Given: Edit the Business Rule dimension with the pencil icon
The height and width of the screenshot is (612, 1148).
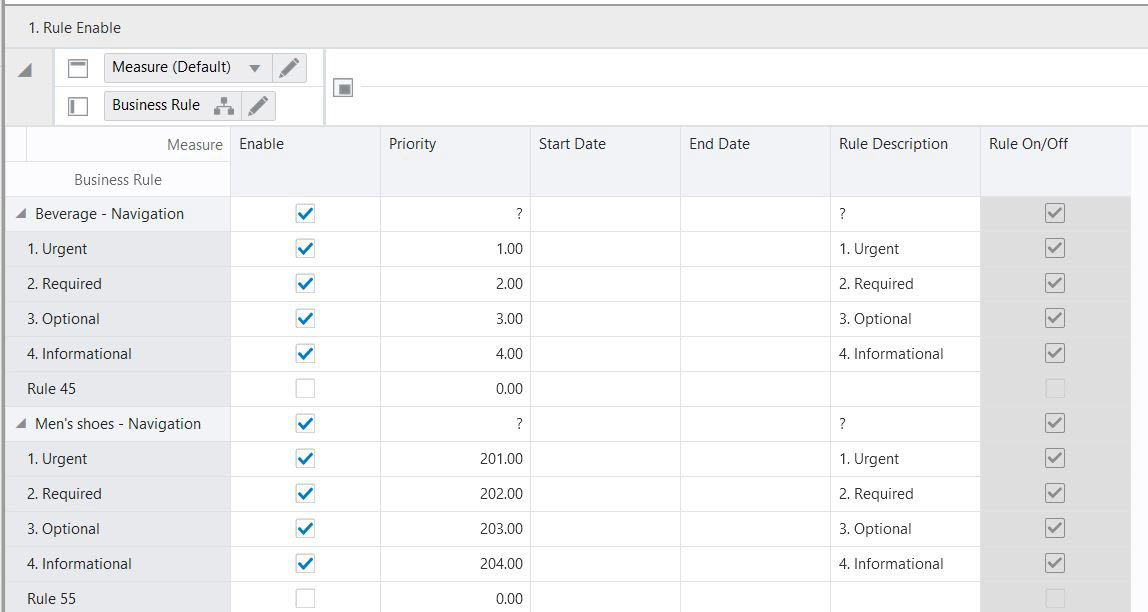Looking at the screenshot, I should point(258,104).
